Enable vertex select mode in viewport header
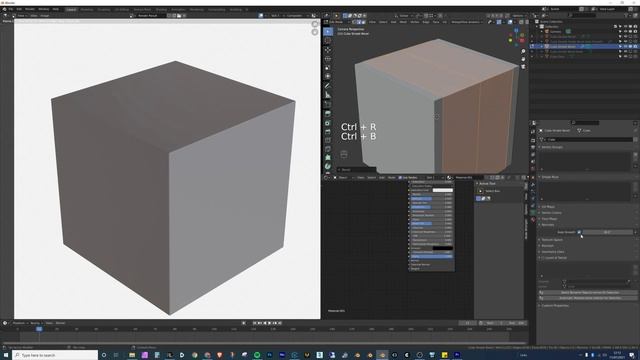Screen dimensions: 640x360 (354, 22)
